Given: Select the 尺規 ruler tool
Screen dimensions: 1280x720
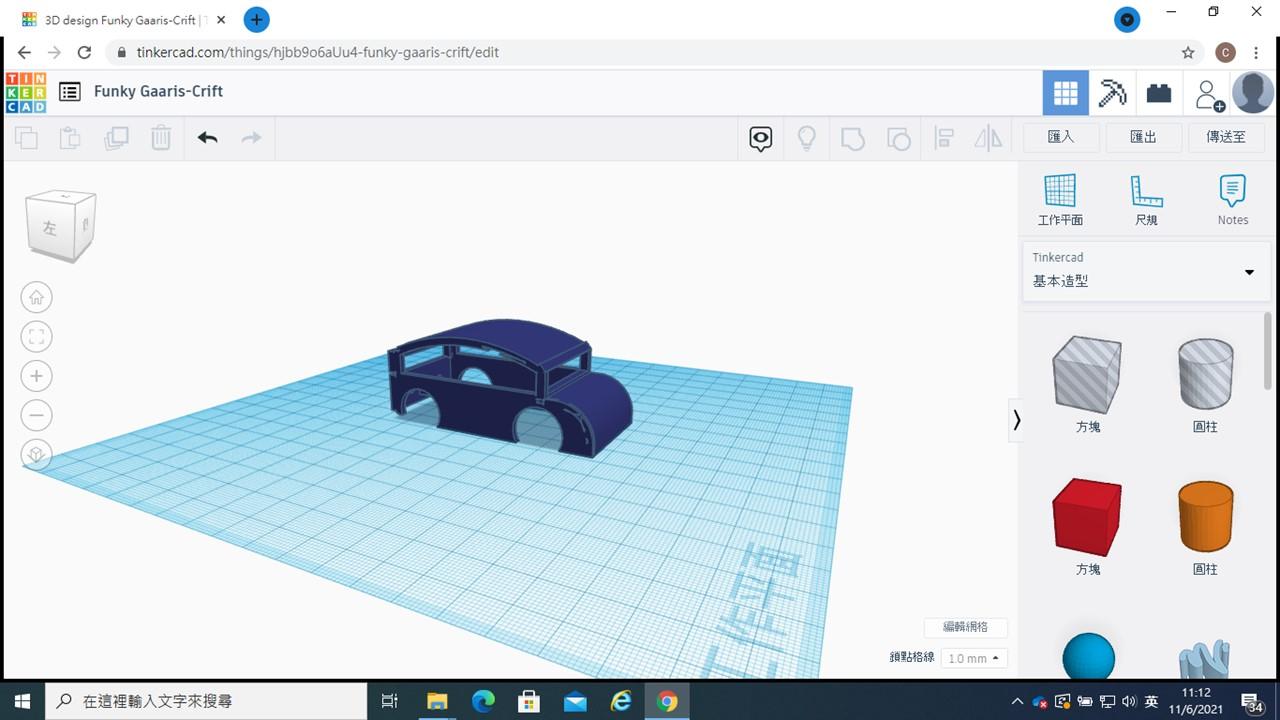Looking at the screenshot, I should tap(1146, 199).
